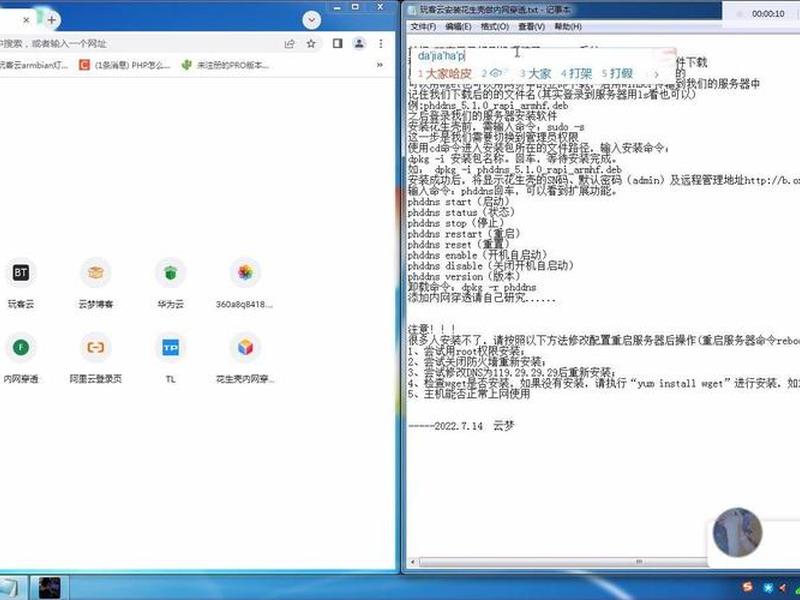Image resolution: width=800 pixels, height=600 pixels.
Task: Open the 花生壳内网穿 shortcut tile
Action: pos(245,358)
